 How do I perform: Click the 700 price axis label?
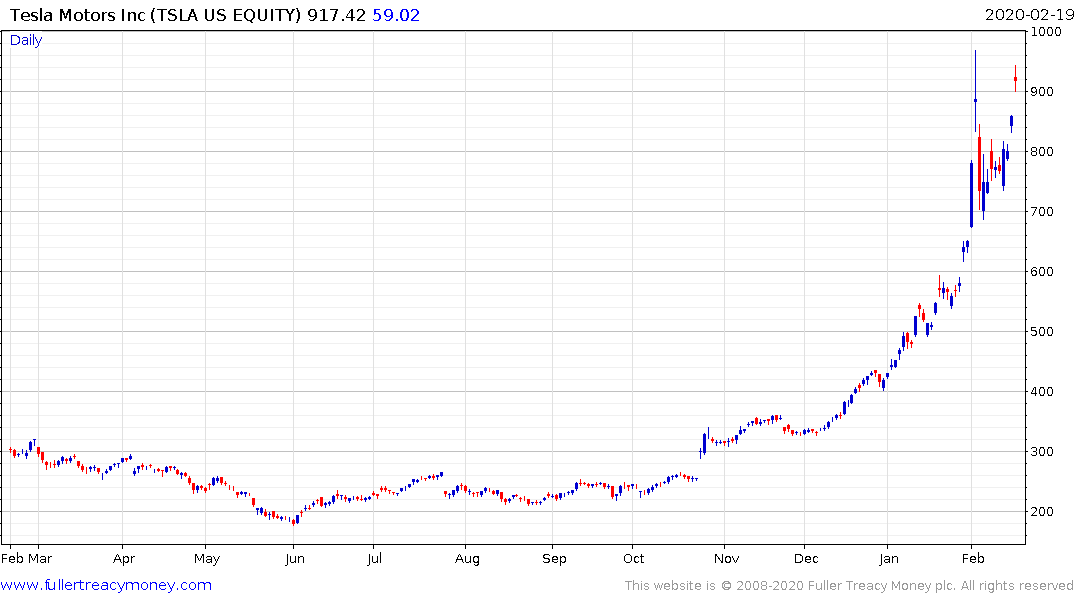pos(1042,212)
